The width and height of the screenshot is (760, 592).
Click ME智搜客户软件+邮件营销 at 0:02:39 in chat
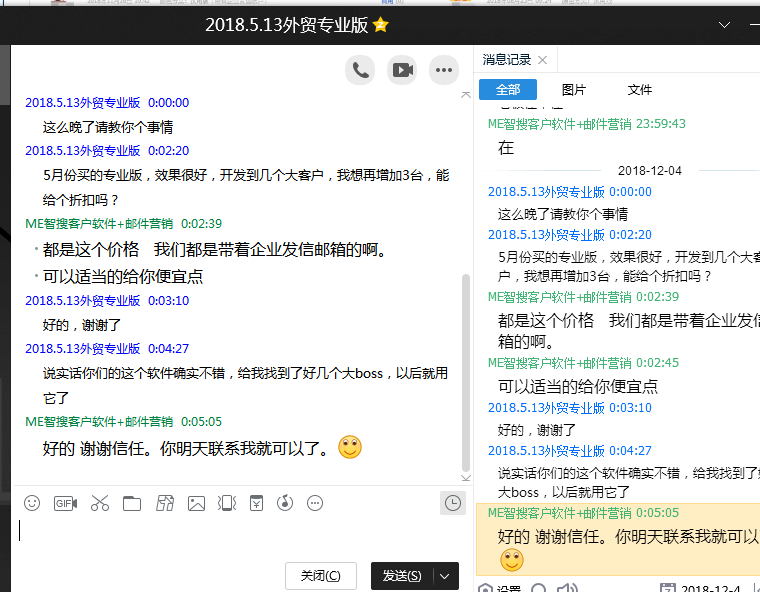(x=99, y=224)
